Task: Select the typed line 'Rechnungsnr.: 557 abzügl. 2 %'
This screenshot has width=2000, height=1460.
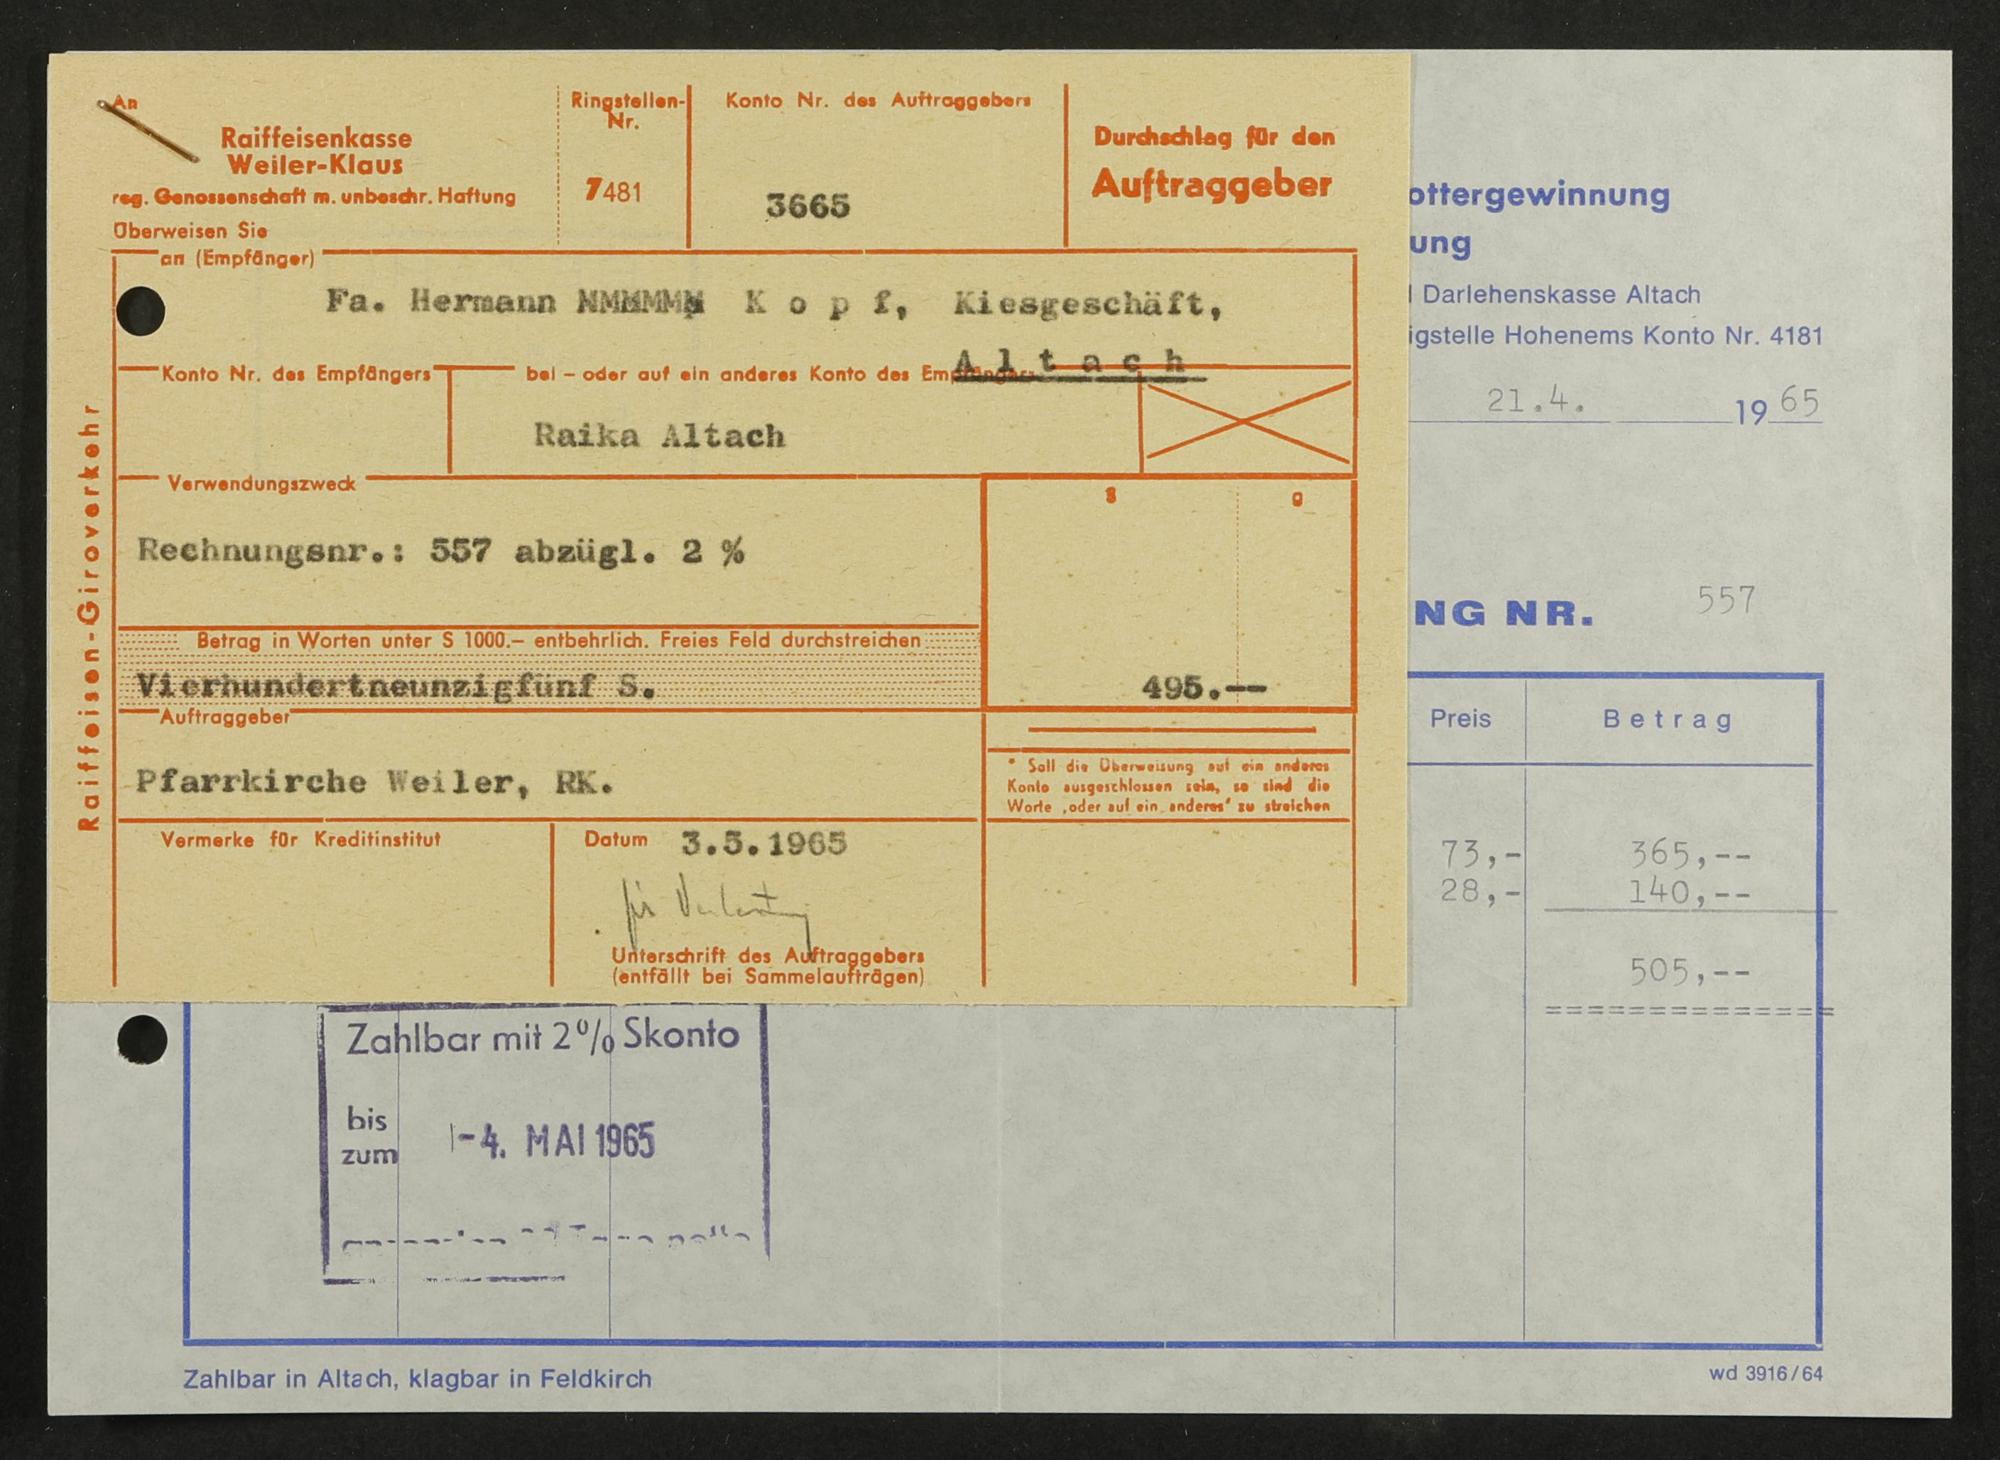Action: (440, 552)
